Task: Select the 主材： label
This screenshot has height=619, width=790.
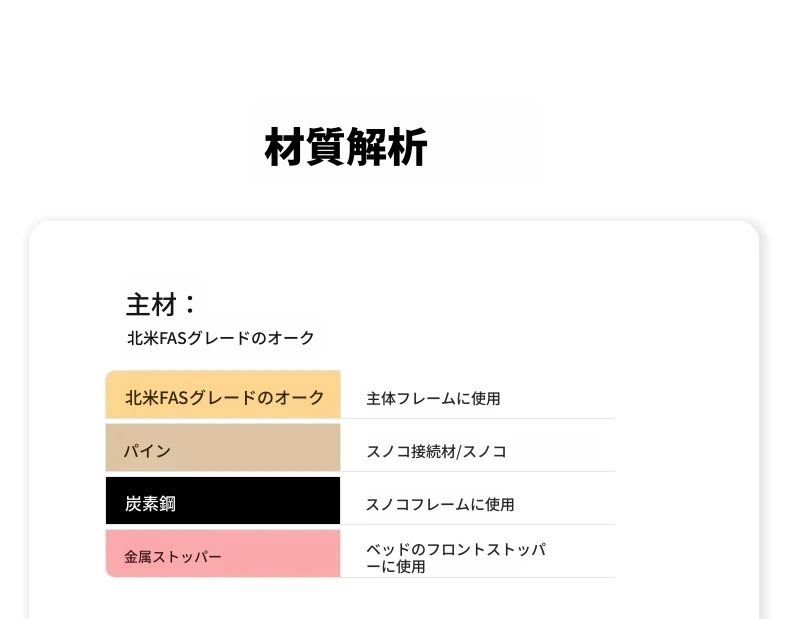Action: (x=161, y=304)
